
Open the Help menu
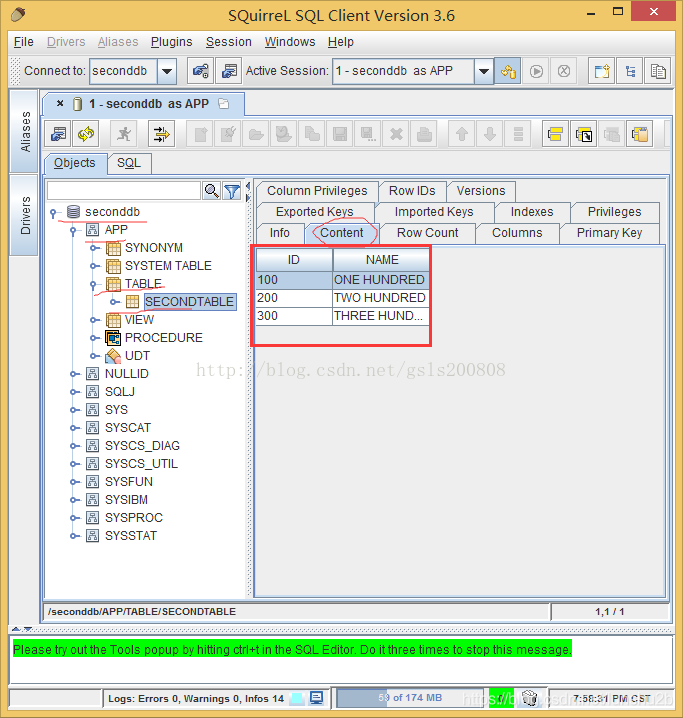pos(341,42)
